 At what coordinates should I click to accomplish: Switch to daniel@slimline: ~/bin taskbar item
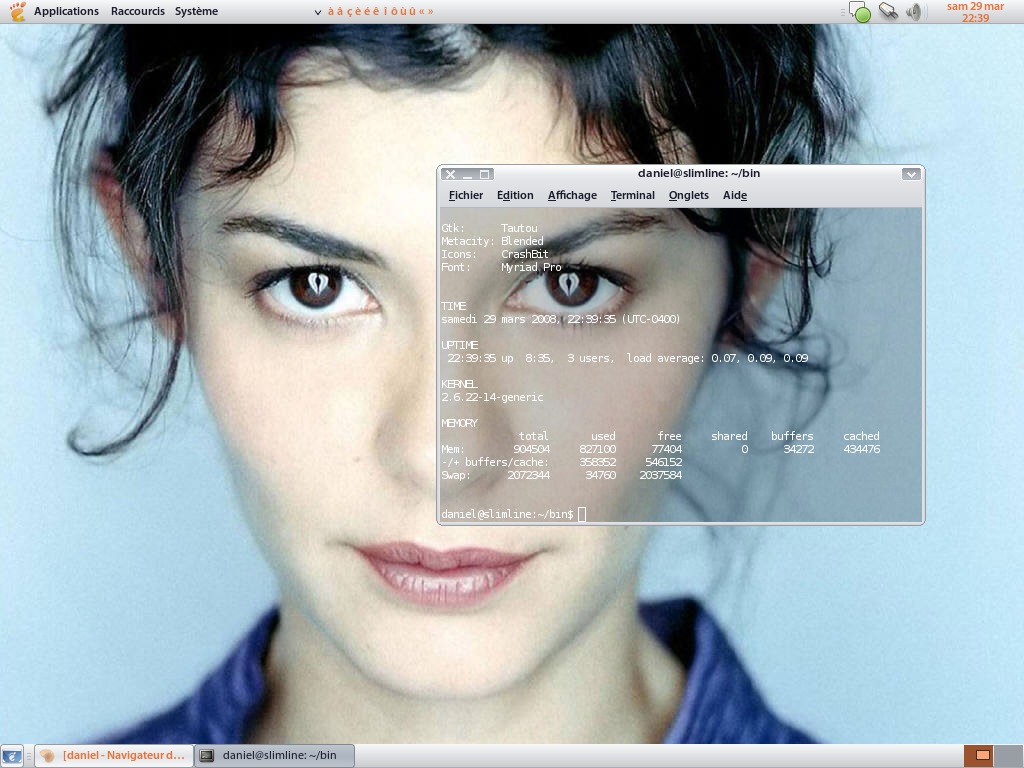coord(275,756)
